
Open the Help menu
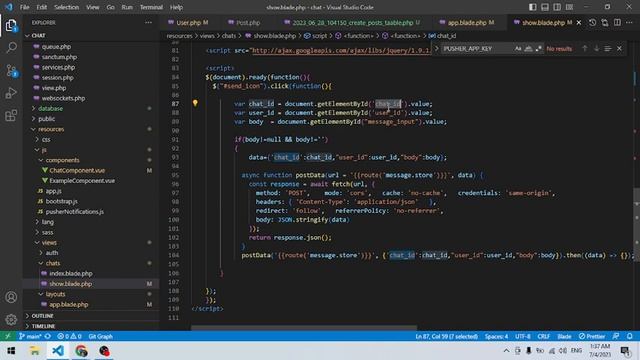pos(176,7)
